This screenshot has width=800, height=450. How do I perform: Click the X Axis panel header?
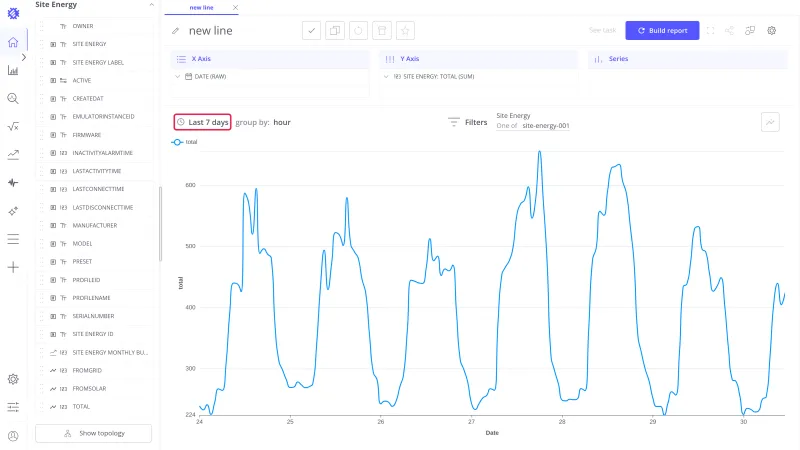pos(270,59)
